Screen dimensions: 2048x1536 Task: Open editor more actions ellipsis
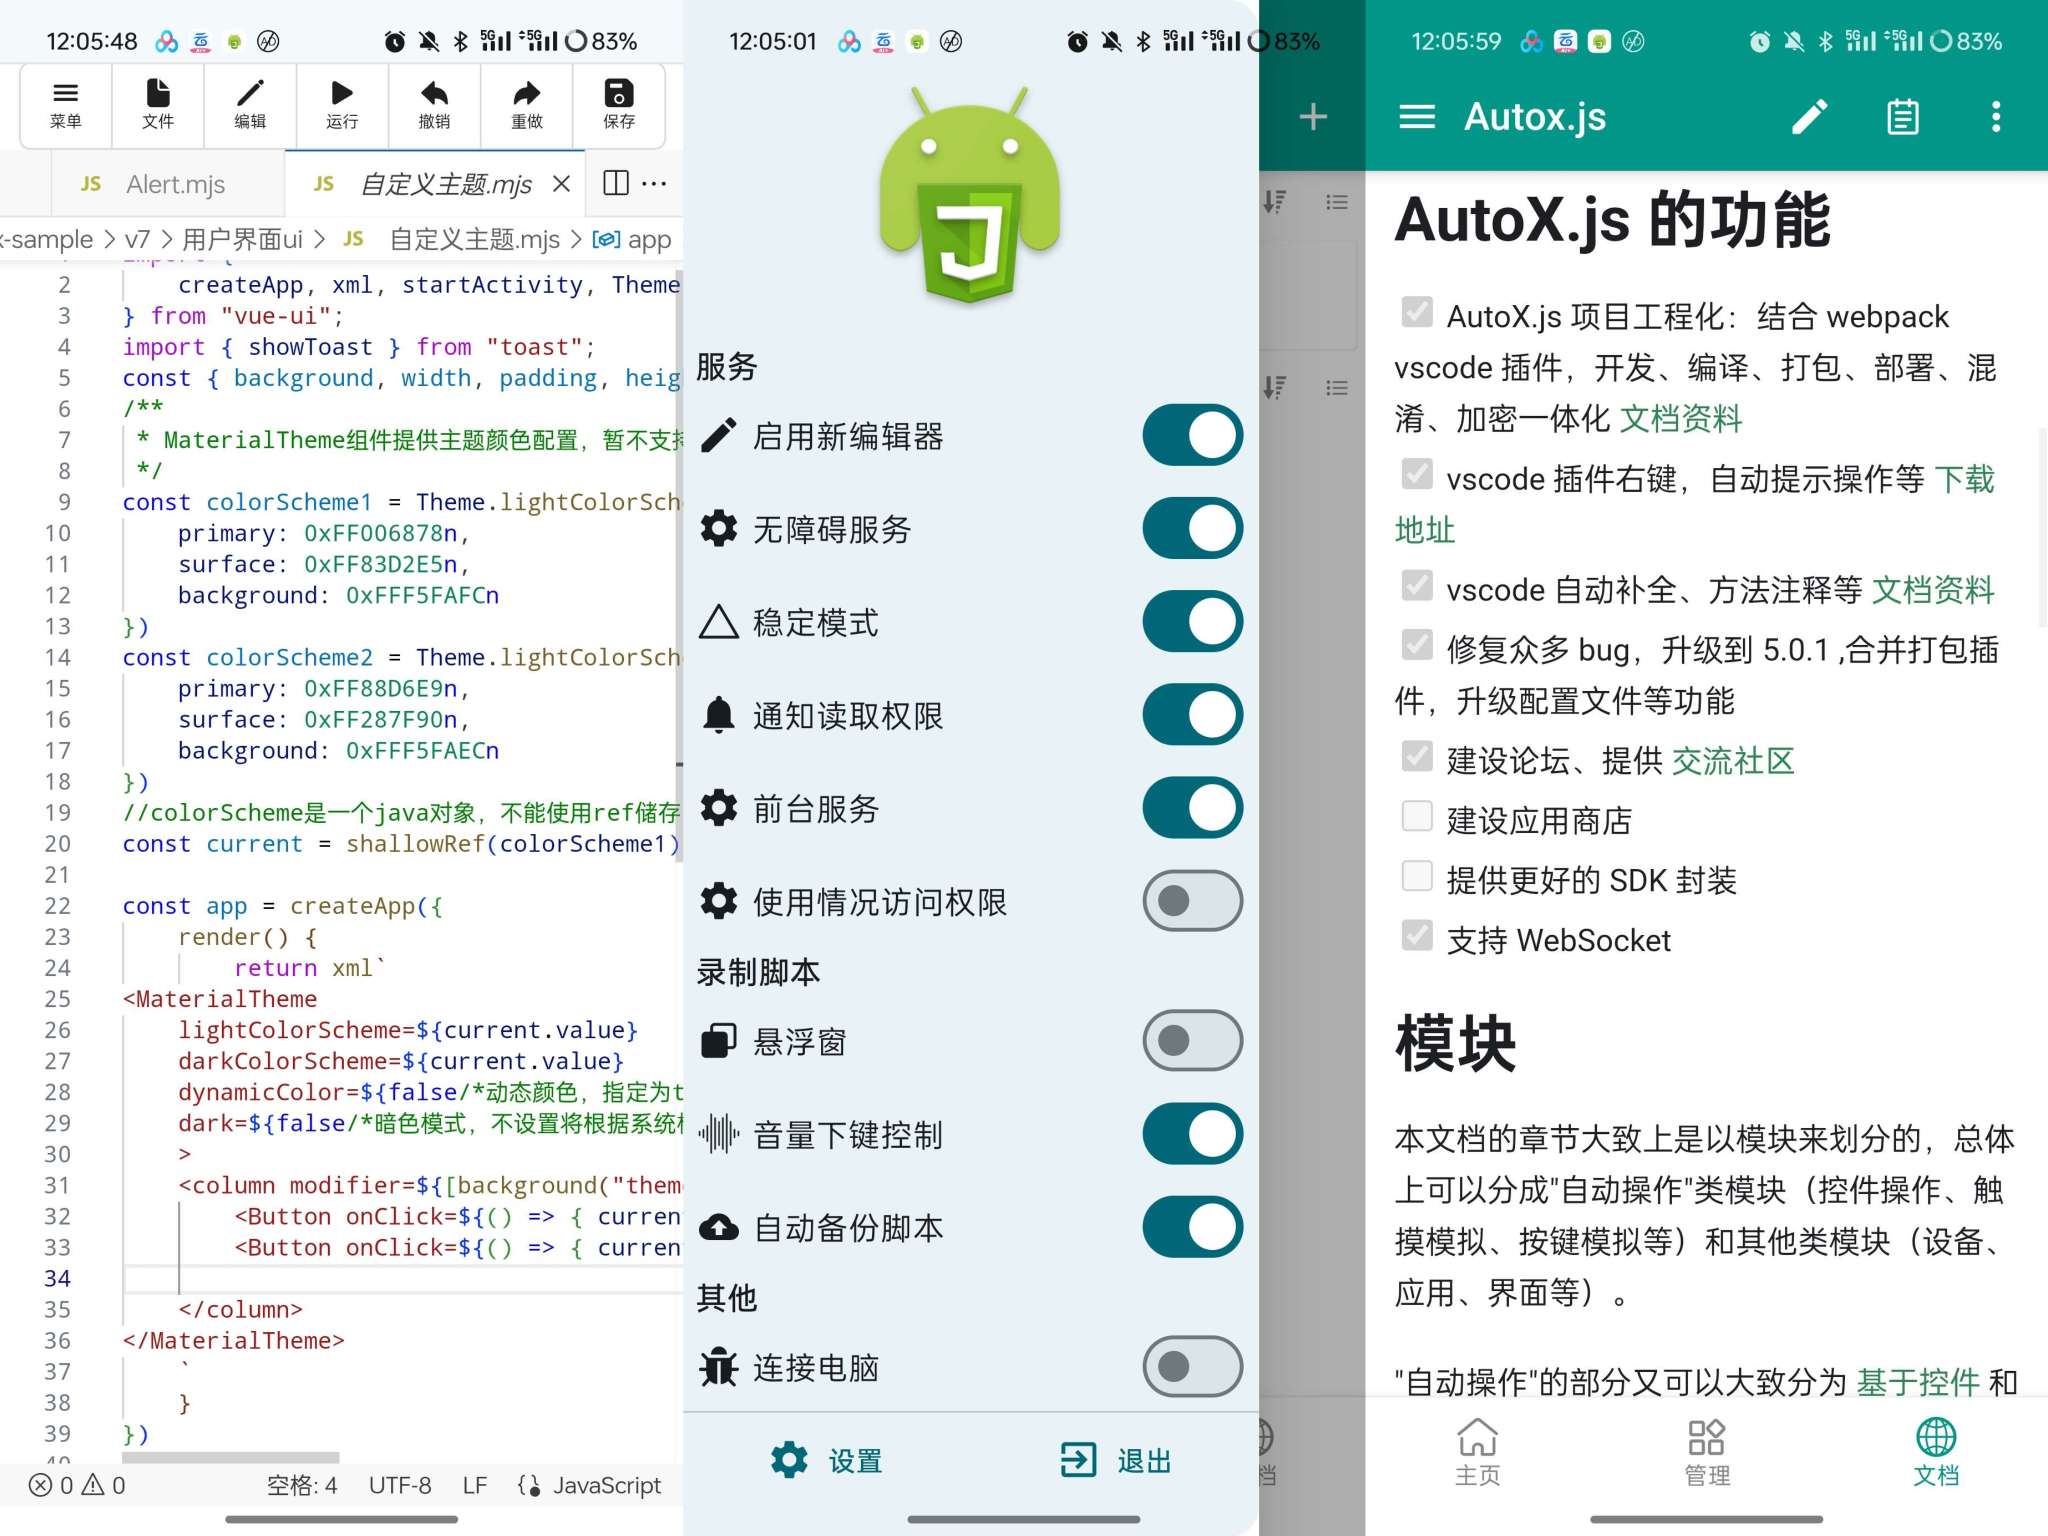pyautogui.click(x=654, y=183)
